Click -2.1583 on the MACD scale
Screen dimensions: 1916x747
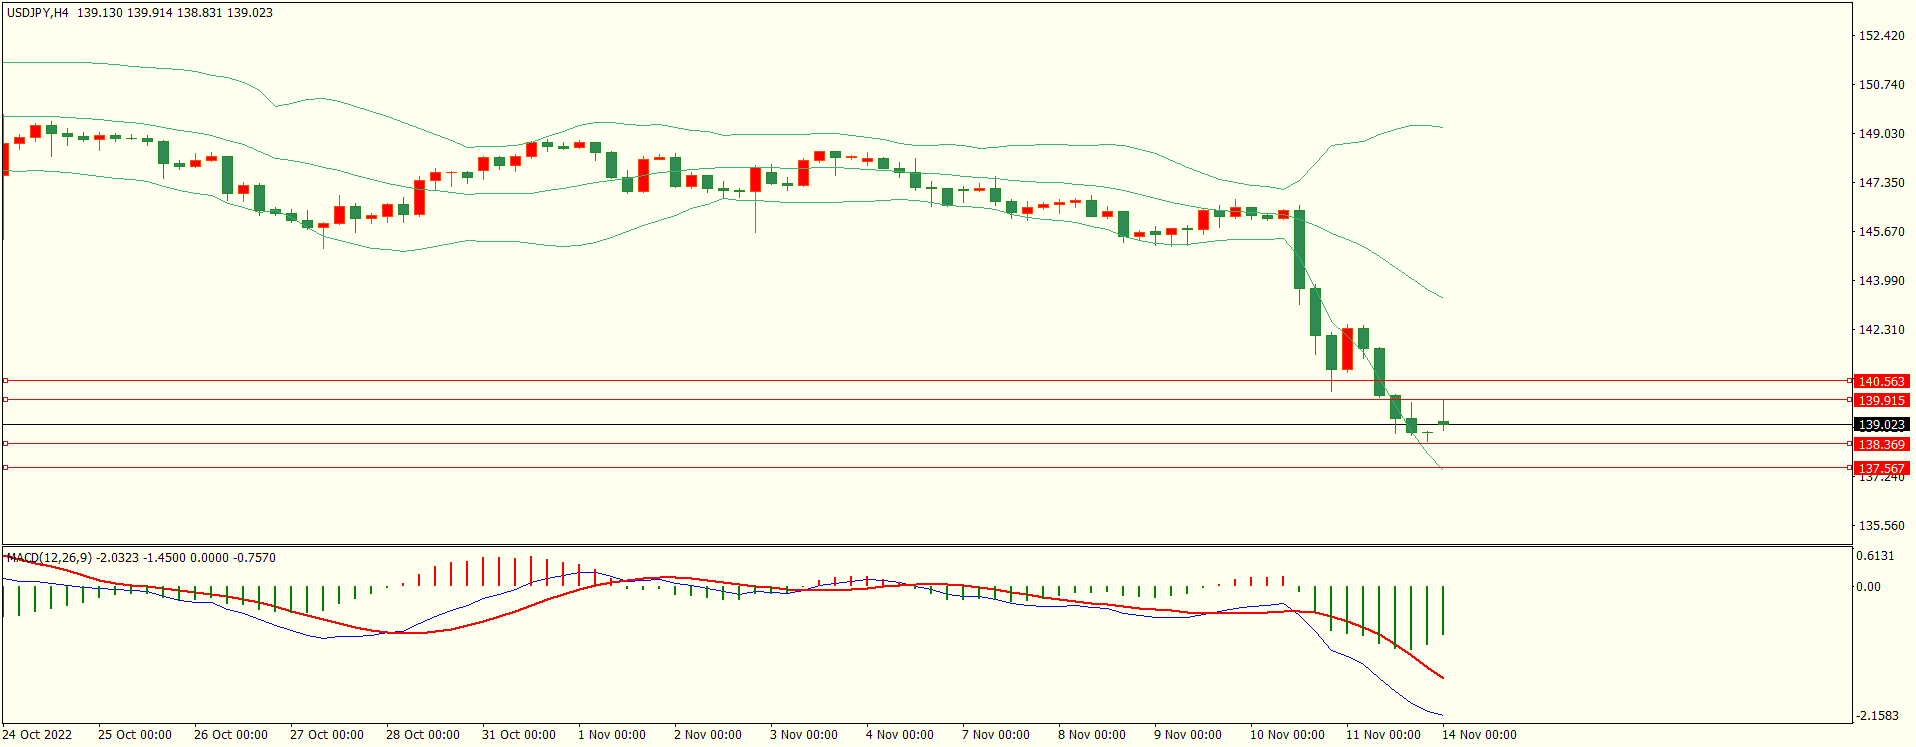tap(1877, 716)
